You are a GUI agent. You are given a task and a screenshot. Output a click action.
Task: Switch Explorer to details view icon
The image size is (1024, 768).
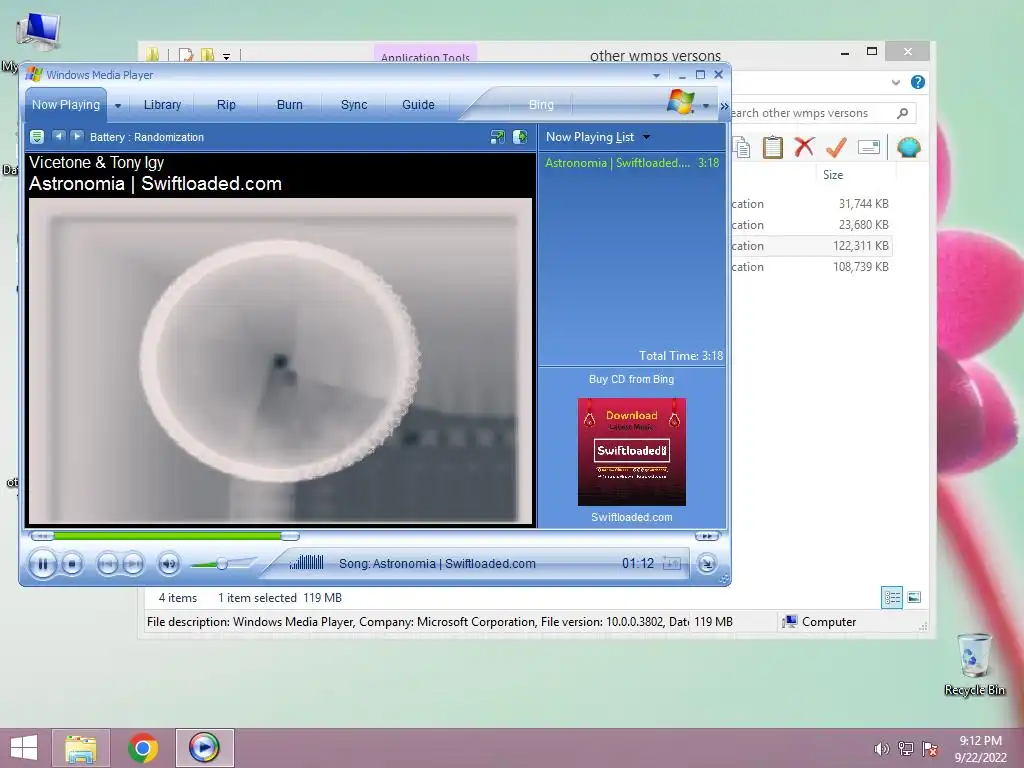[x=892, y=597]
